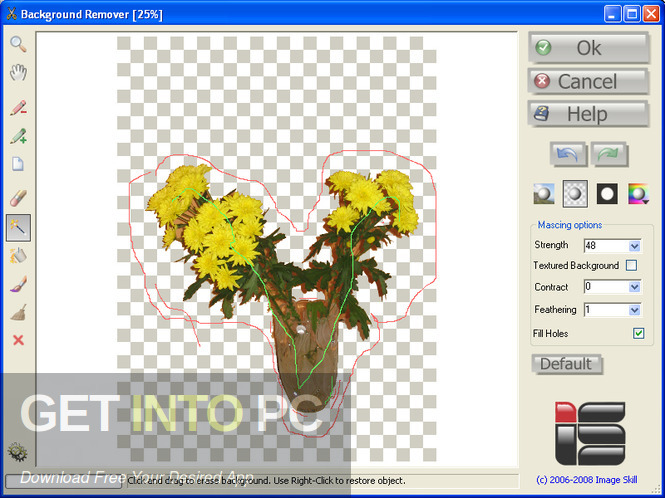Image resolution: width=665 pixels, height=498 pixels.
Task: Click the Undo arrow button
Action: point(568,154)
